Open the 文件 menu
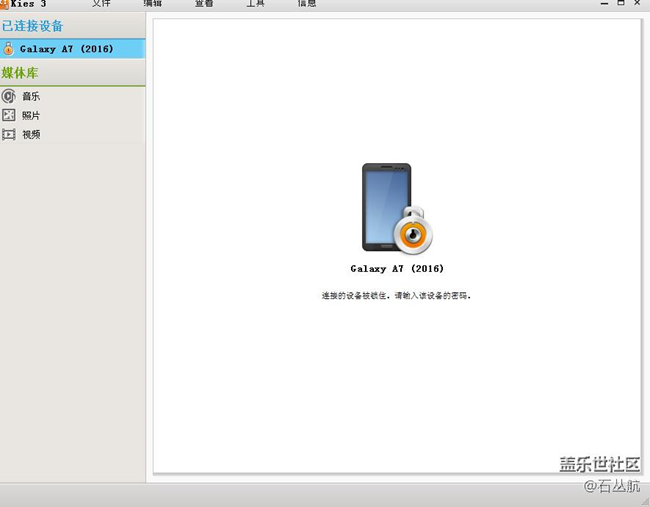This screenshot has height=507, width=650. point(101,3)
